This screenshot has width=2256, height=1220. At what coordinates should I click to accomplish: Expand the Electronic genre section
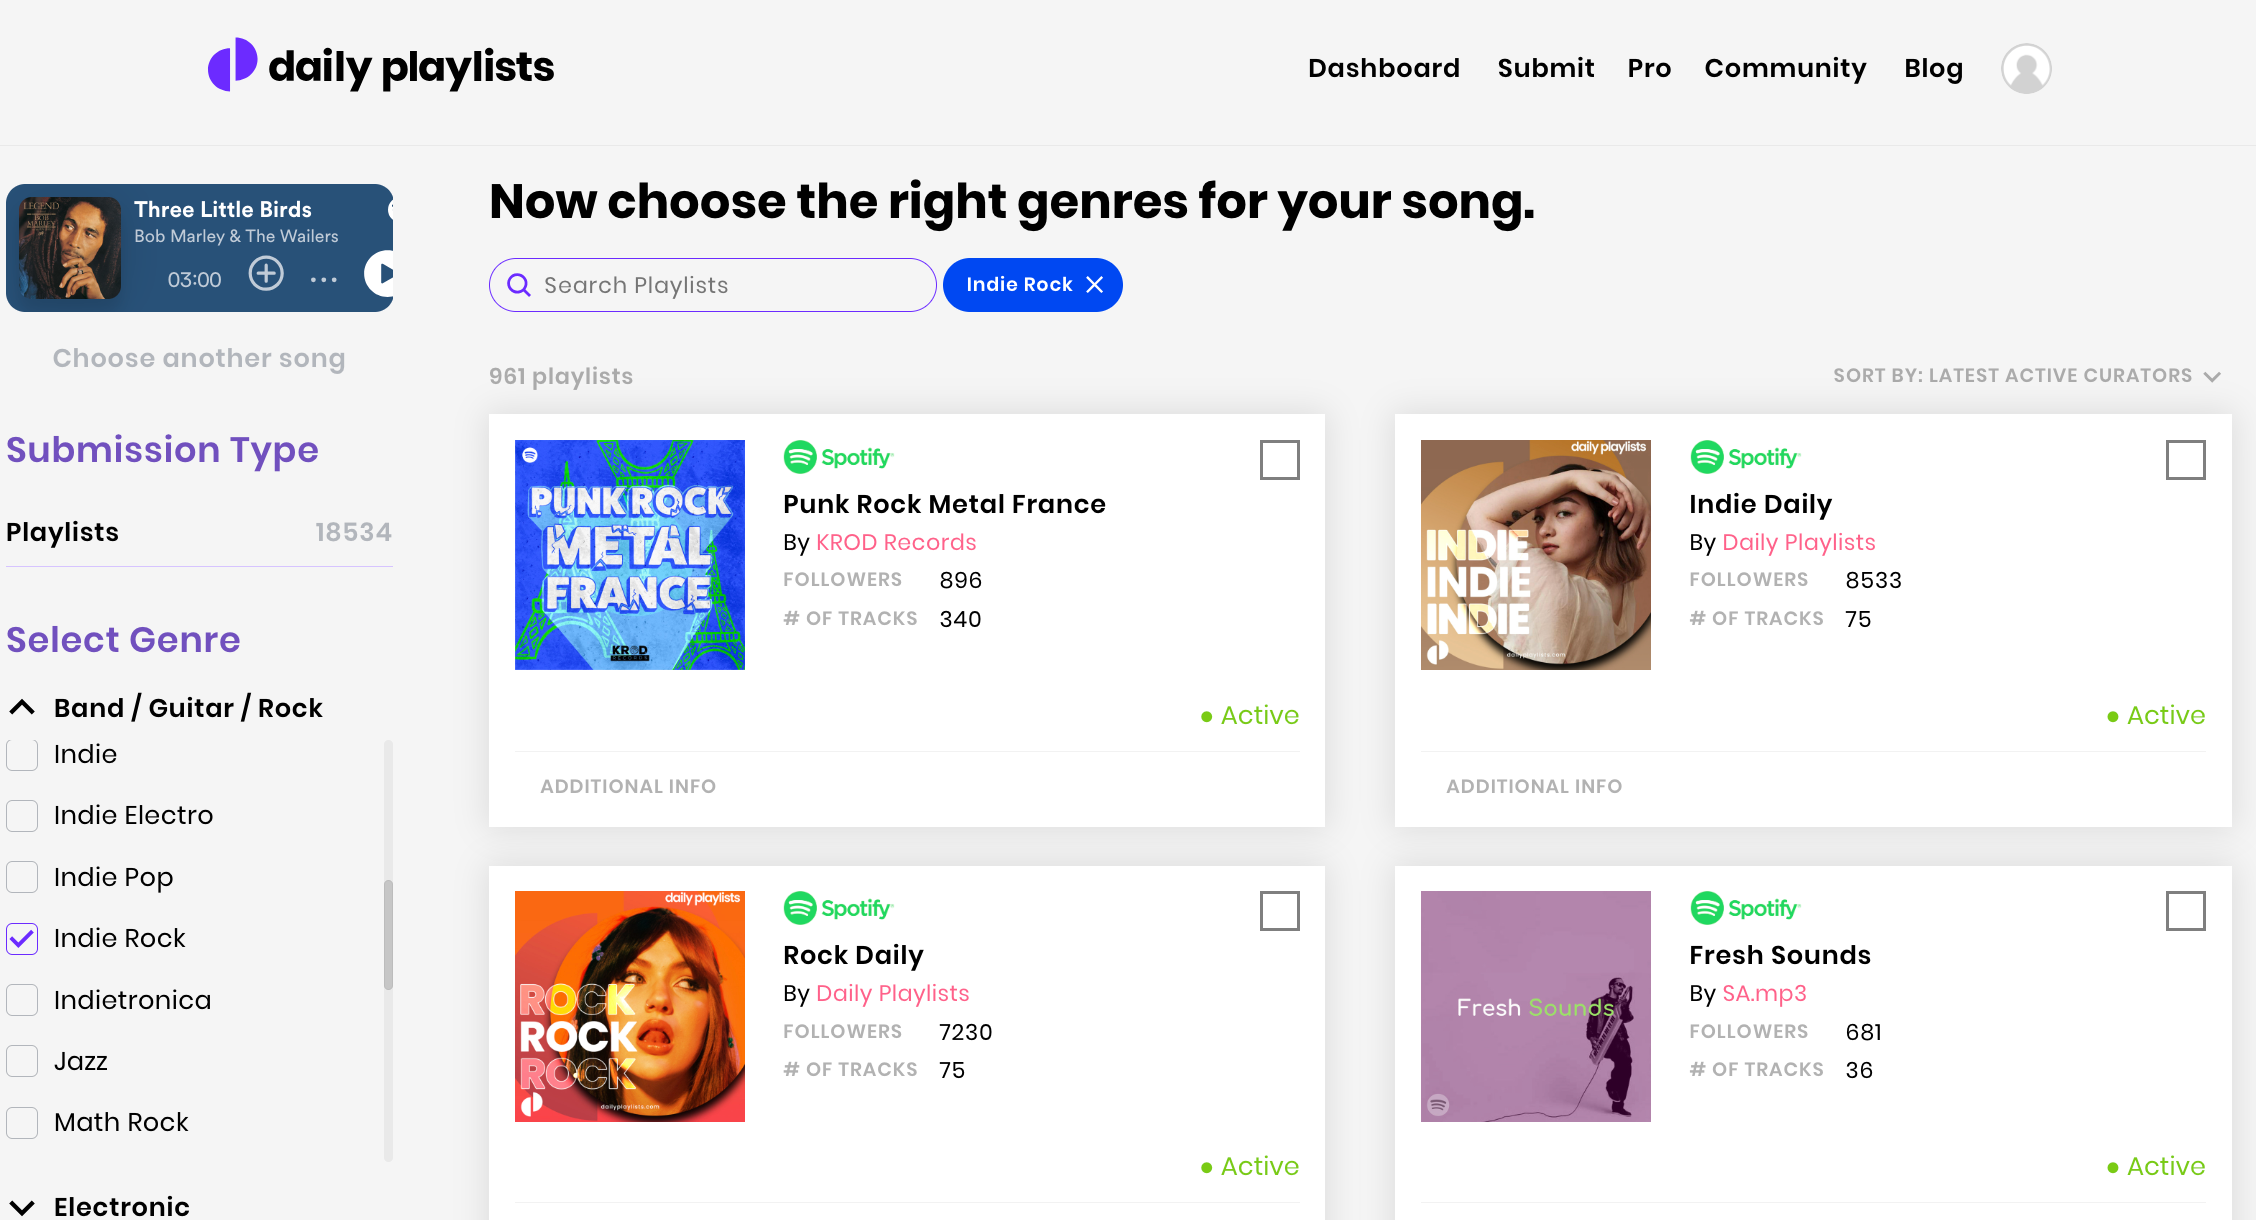pos(22,1206)
